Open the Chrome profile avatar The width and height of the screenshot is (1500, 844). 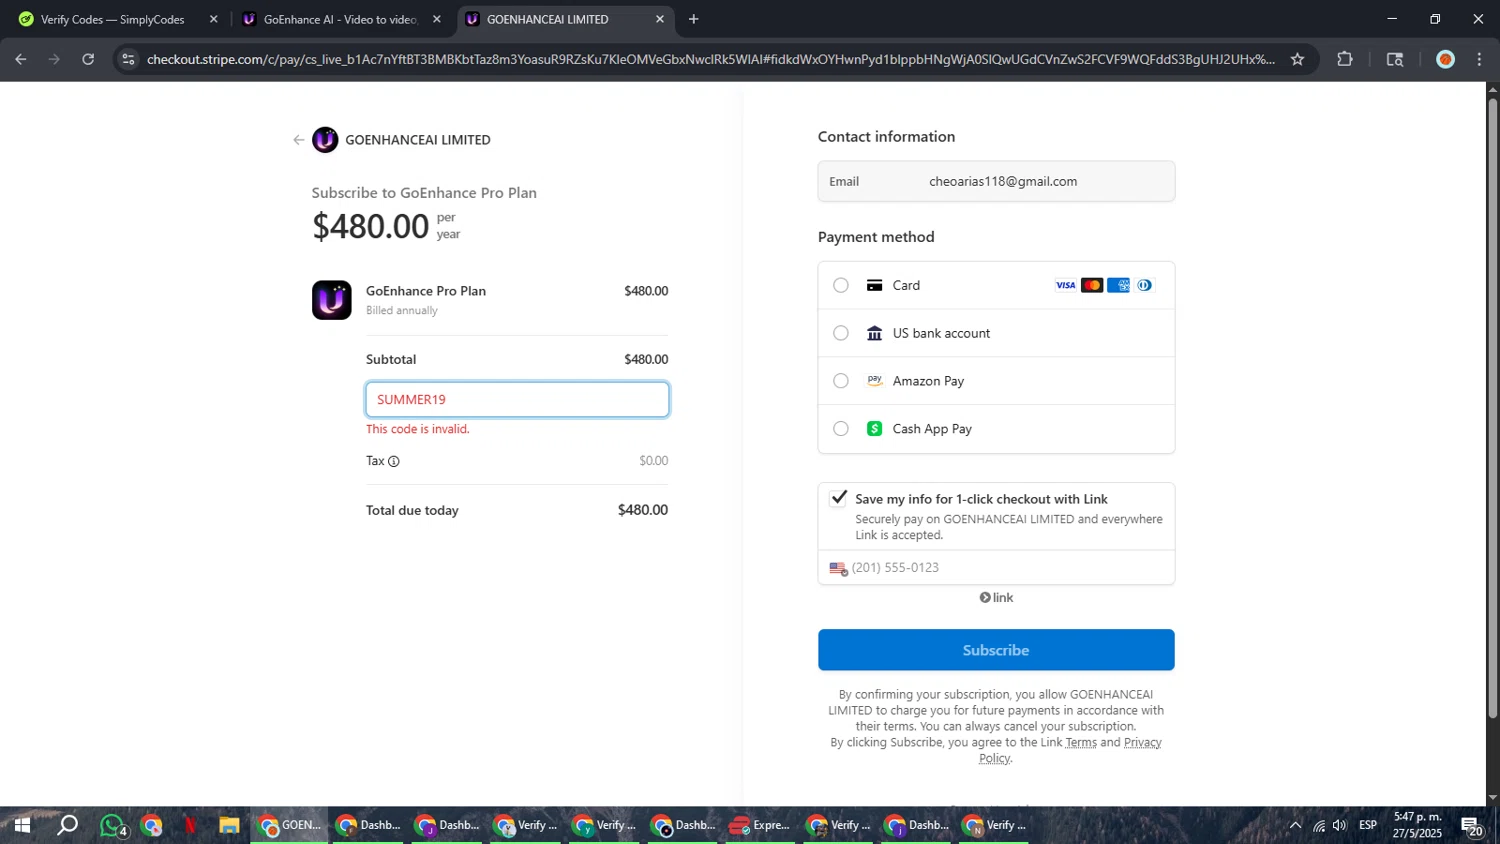[x=1445, y=59]
